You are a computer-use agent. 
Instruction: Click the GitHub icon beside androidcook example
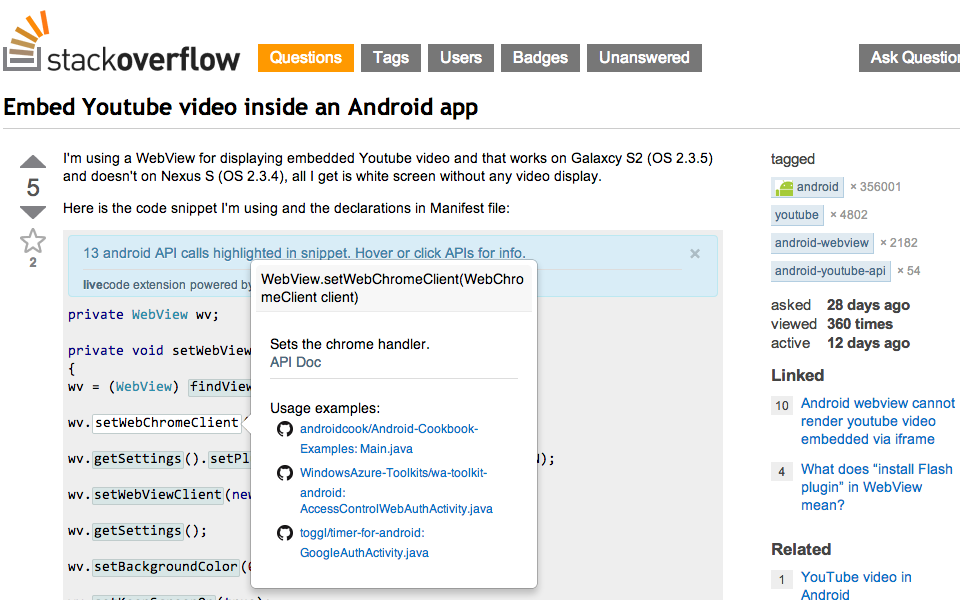click(x=285, y=429)
